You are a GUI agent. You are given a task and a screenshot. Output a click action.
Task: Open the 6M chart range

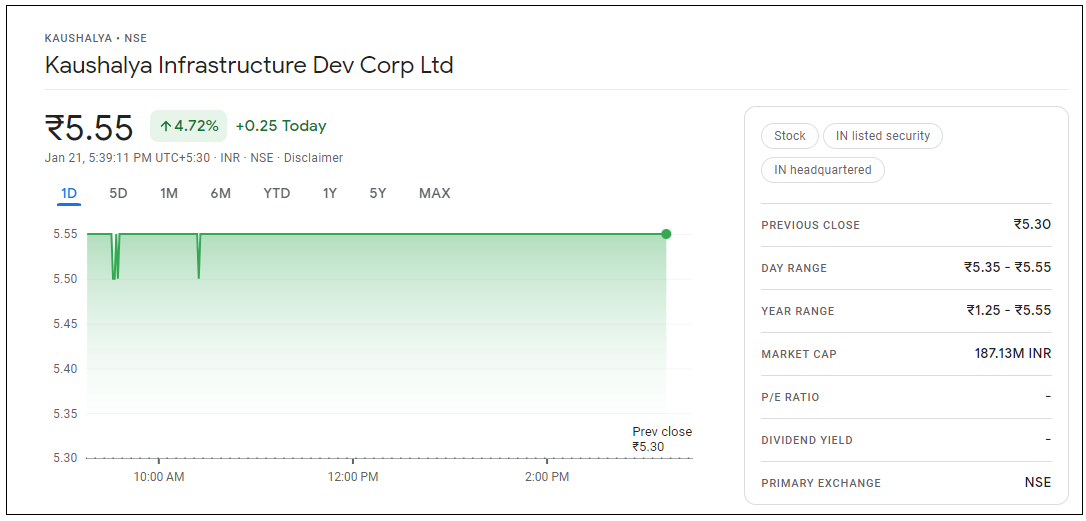point(220,193)
